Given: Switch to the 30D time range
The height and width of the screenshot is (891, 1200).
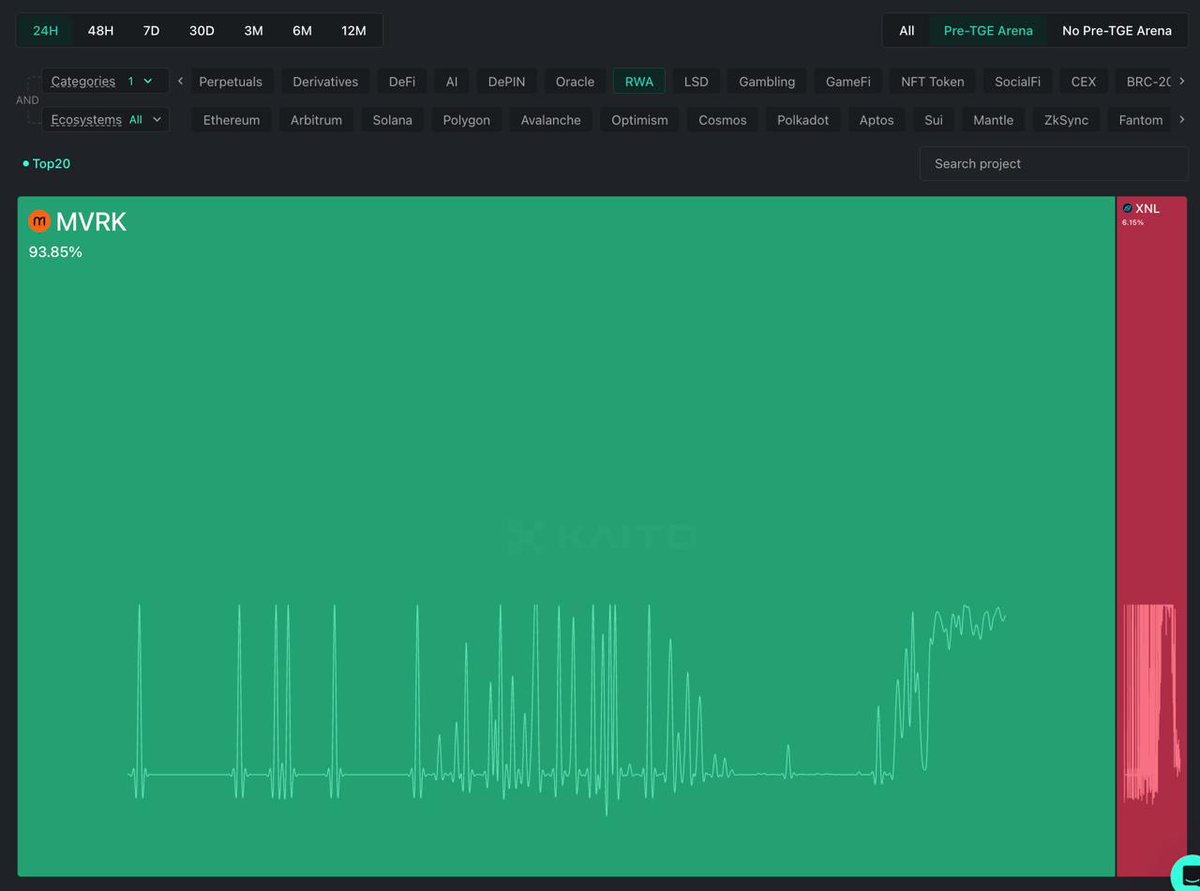Looking at the screenshot, I should (202, 31).
